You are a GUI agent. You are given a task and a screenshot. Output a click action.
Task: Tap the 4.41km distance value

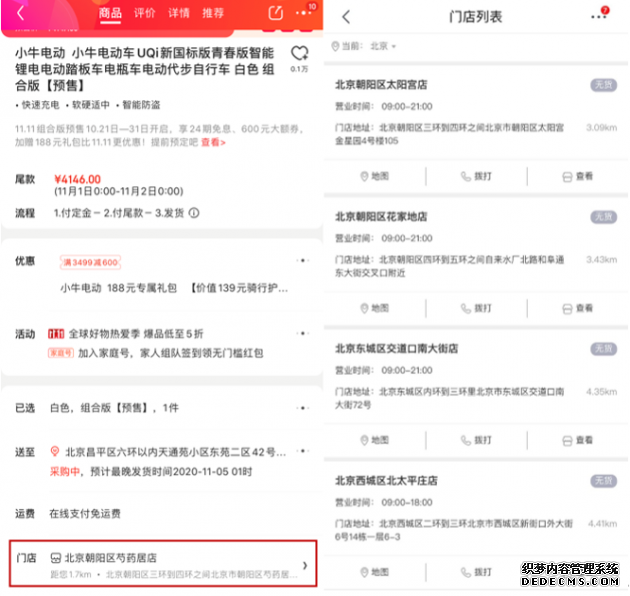point(602,524)
